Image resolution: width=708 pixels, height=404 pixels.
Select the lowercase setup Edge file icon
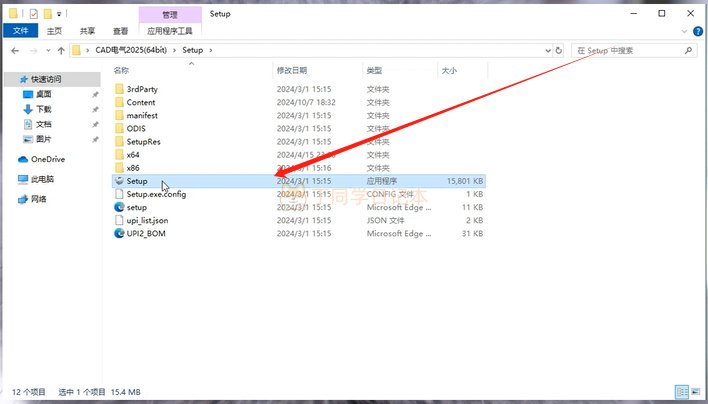coord(119,207)
